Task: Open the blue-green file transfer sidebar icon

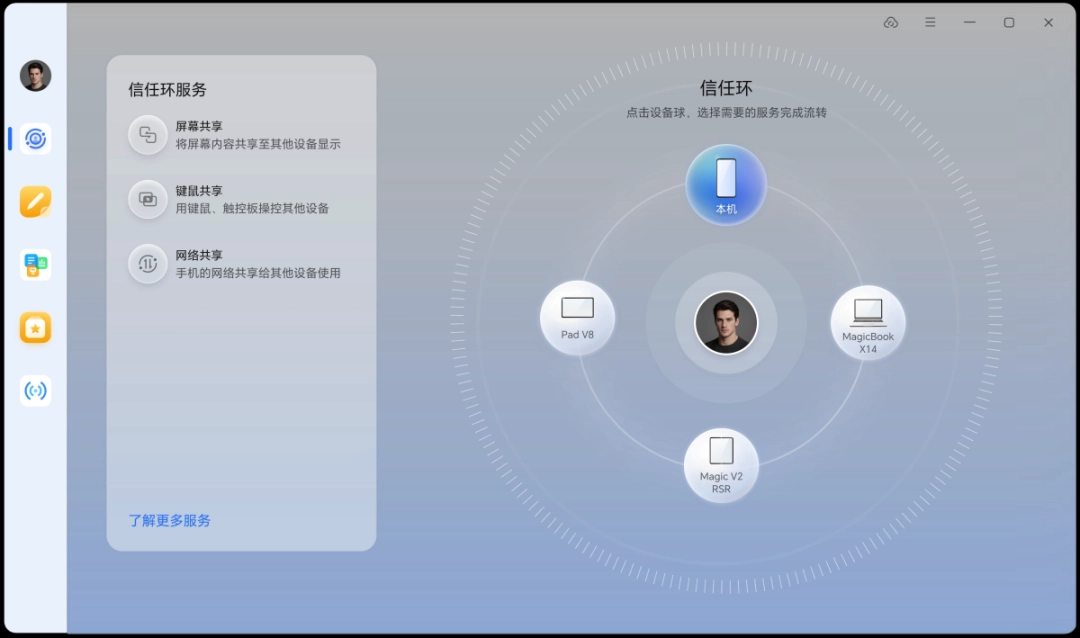Action: coord(35,265)
